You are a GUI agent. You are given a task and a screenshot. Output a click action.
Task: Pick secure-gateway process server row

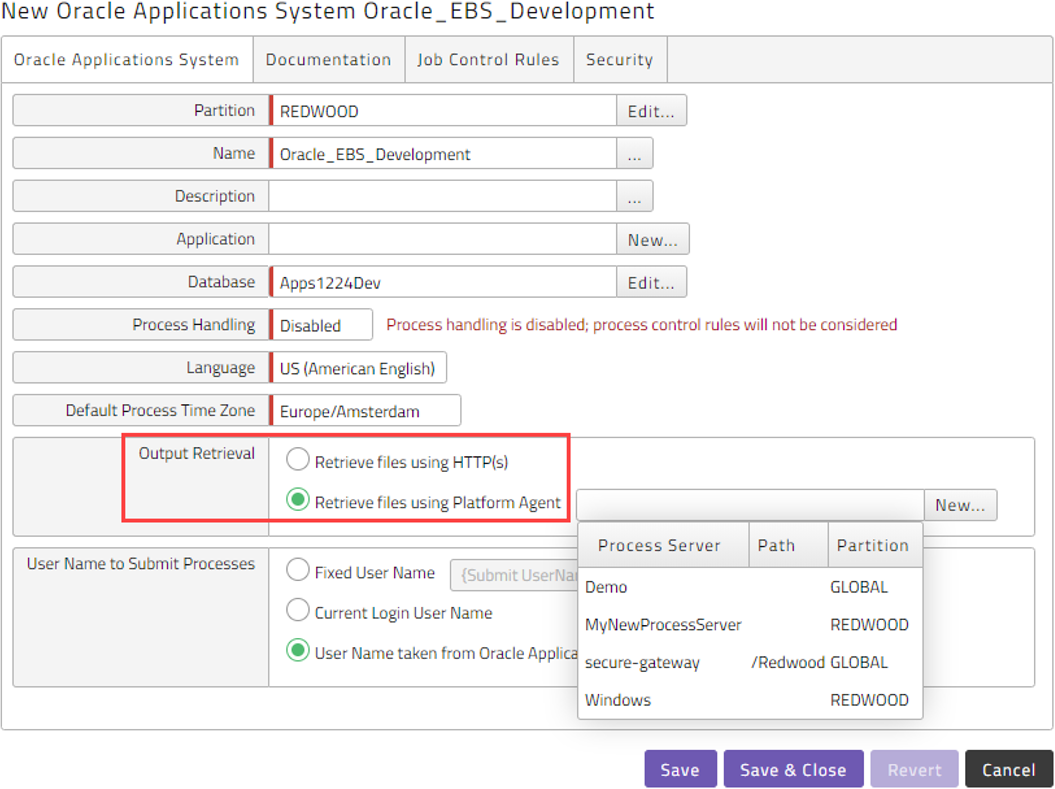point(750,663)
